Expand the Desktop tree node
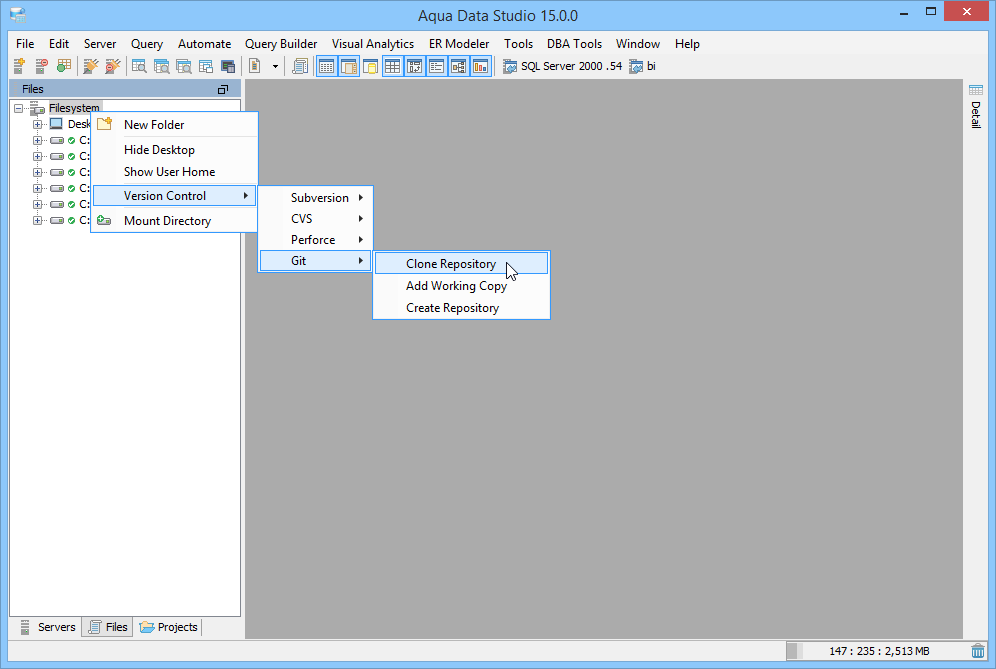The width and height of the screenshot is (996, 669). (x=37, y=124)
